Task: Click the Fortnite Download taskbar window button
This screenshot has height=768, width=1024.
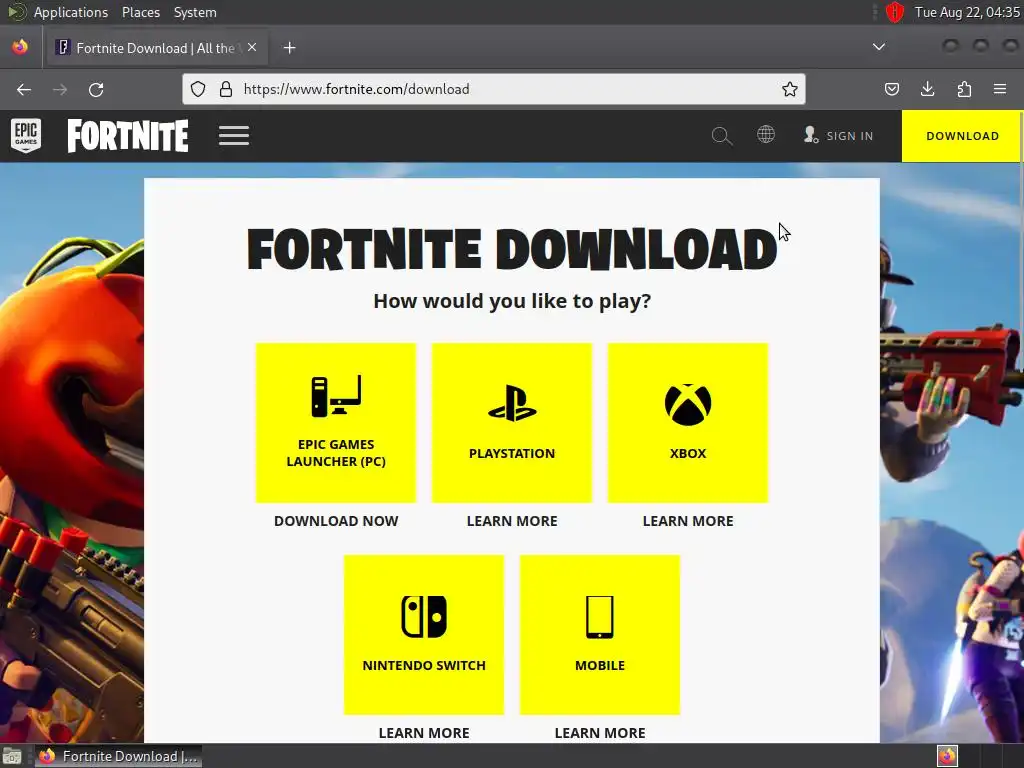Action: click(119, 756)
